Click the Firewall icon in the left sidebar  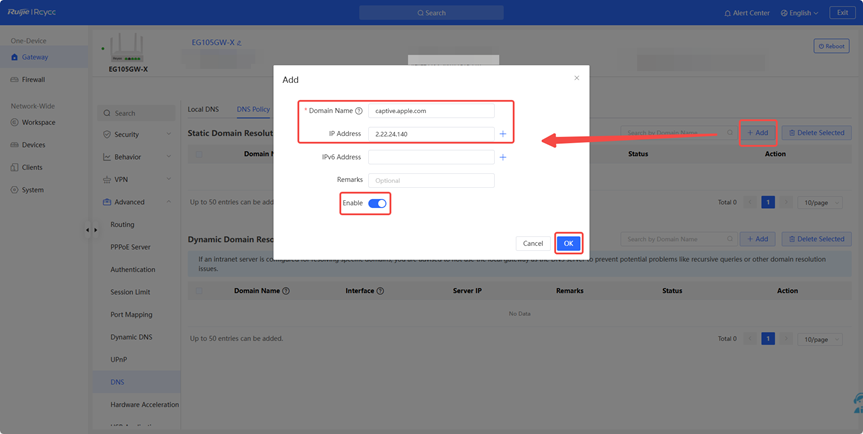click(15, 79)
